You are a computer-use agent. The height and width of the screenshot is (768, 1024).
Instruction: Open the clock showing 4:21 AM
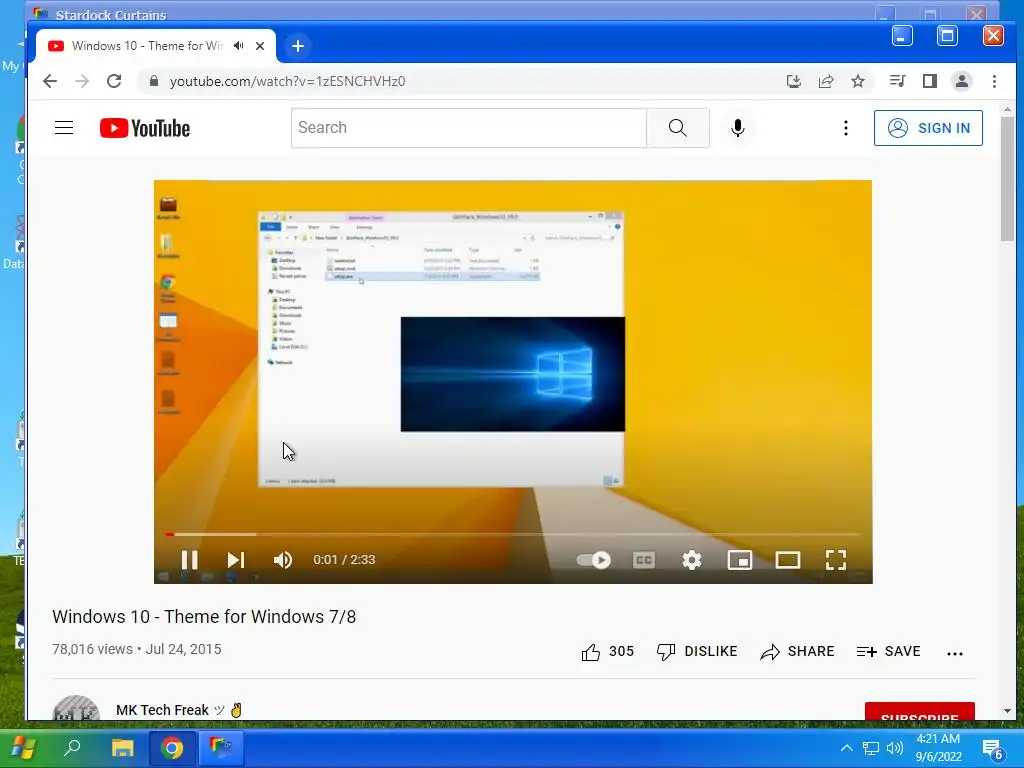(x=938, y=748)
